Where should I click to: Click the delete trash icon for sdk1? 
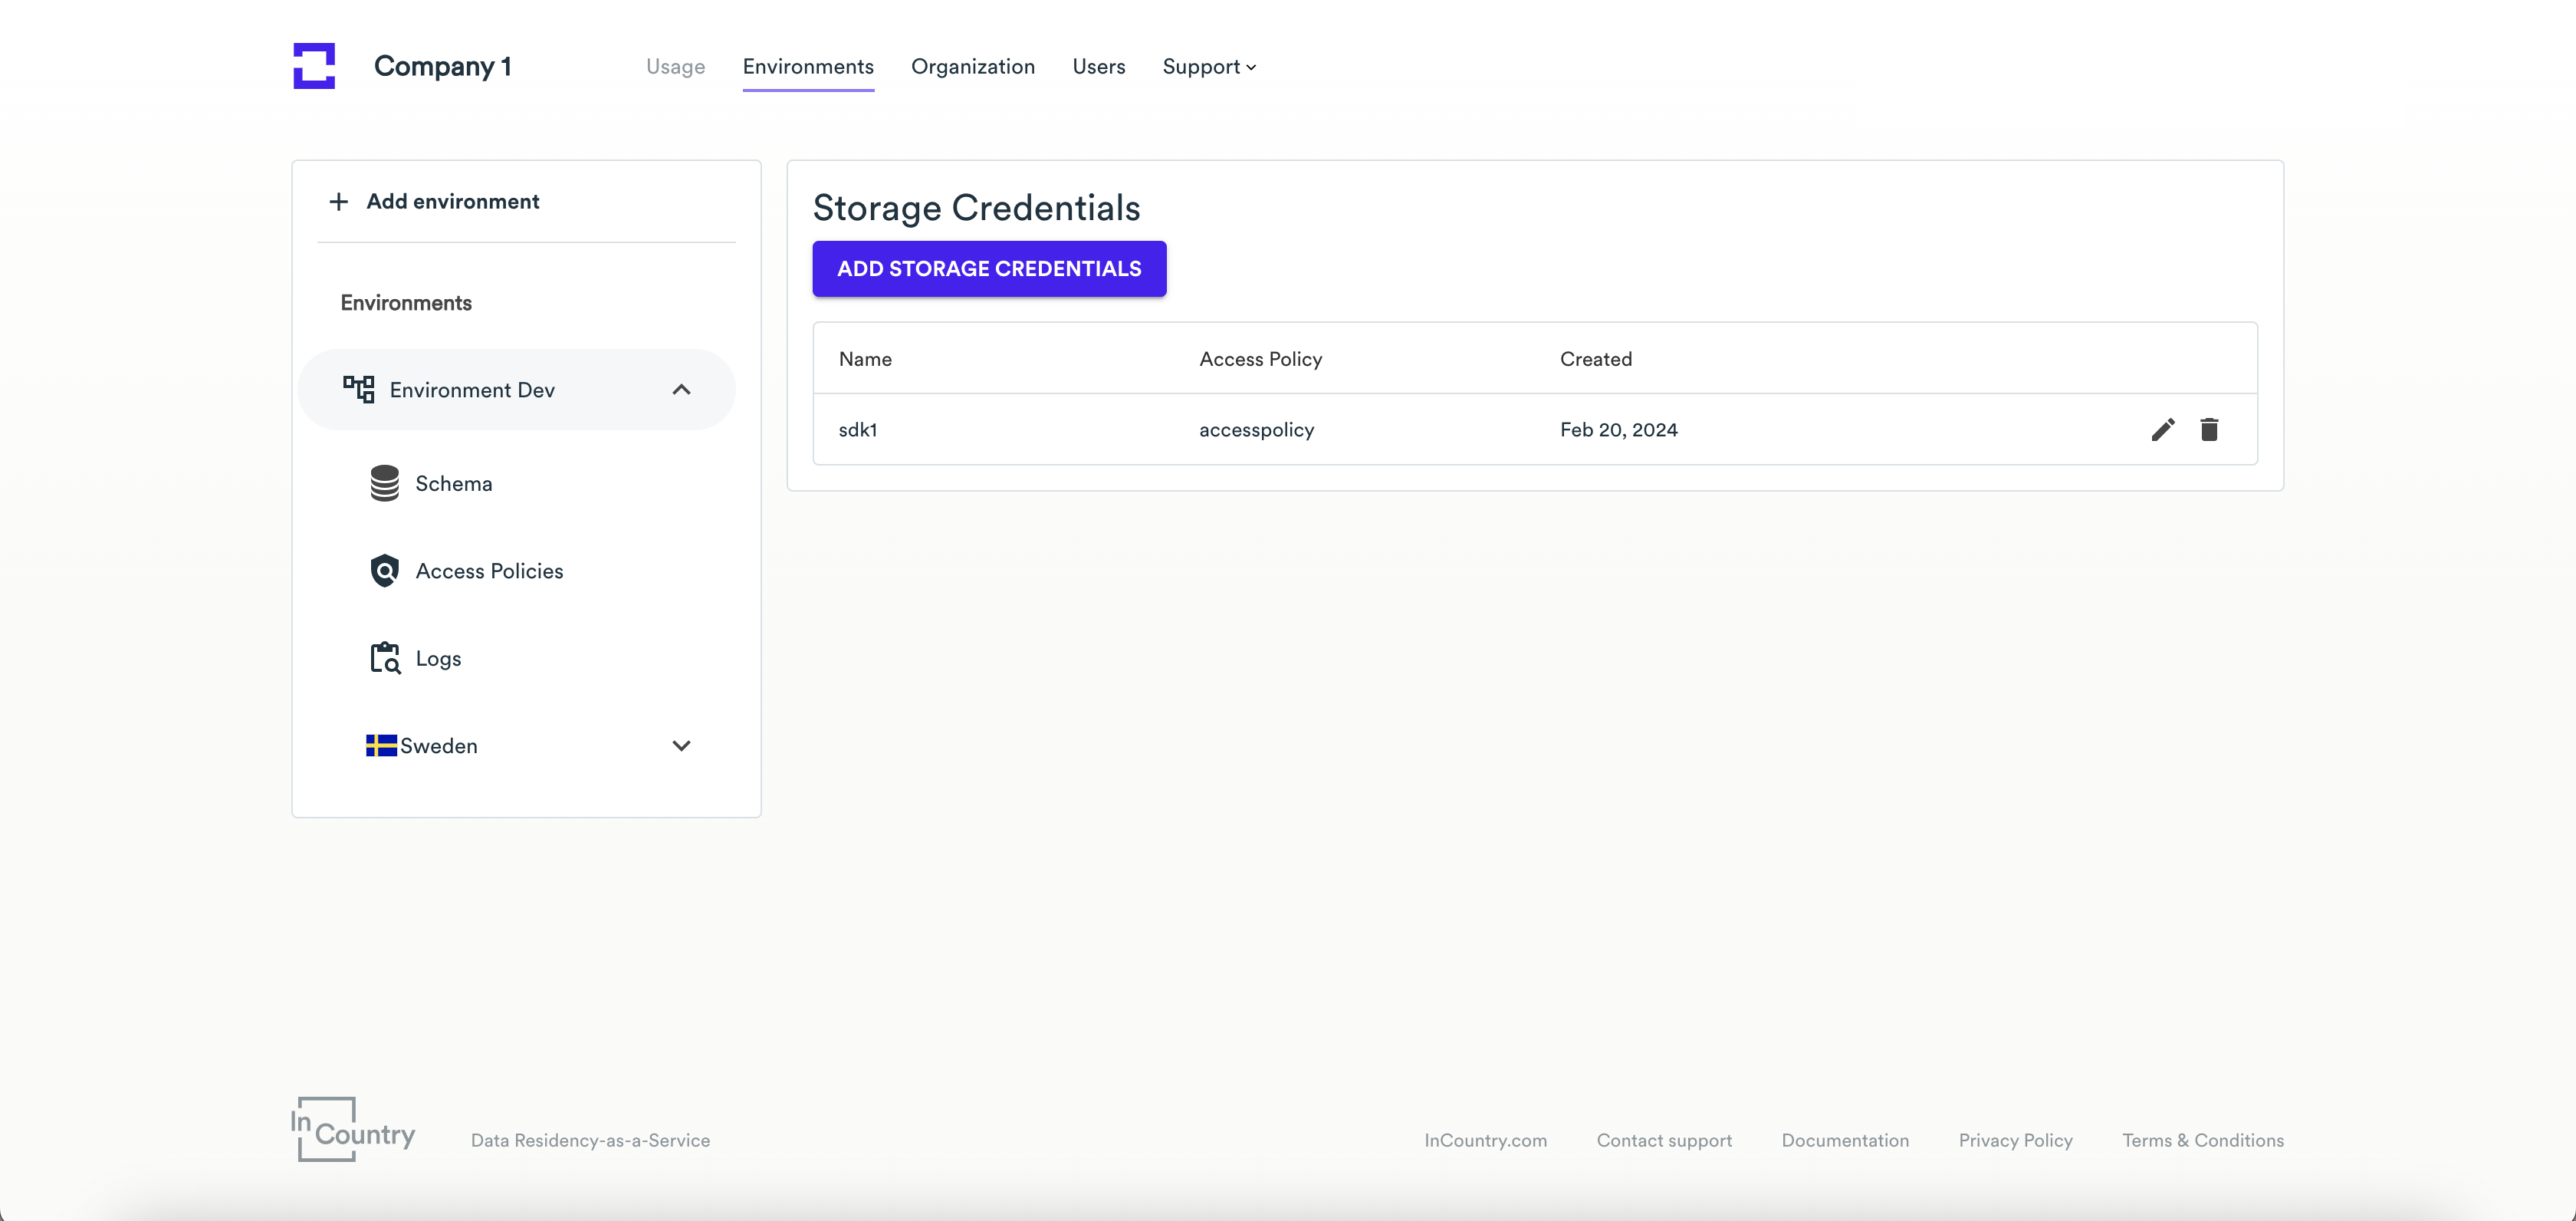coord(2208,429)
